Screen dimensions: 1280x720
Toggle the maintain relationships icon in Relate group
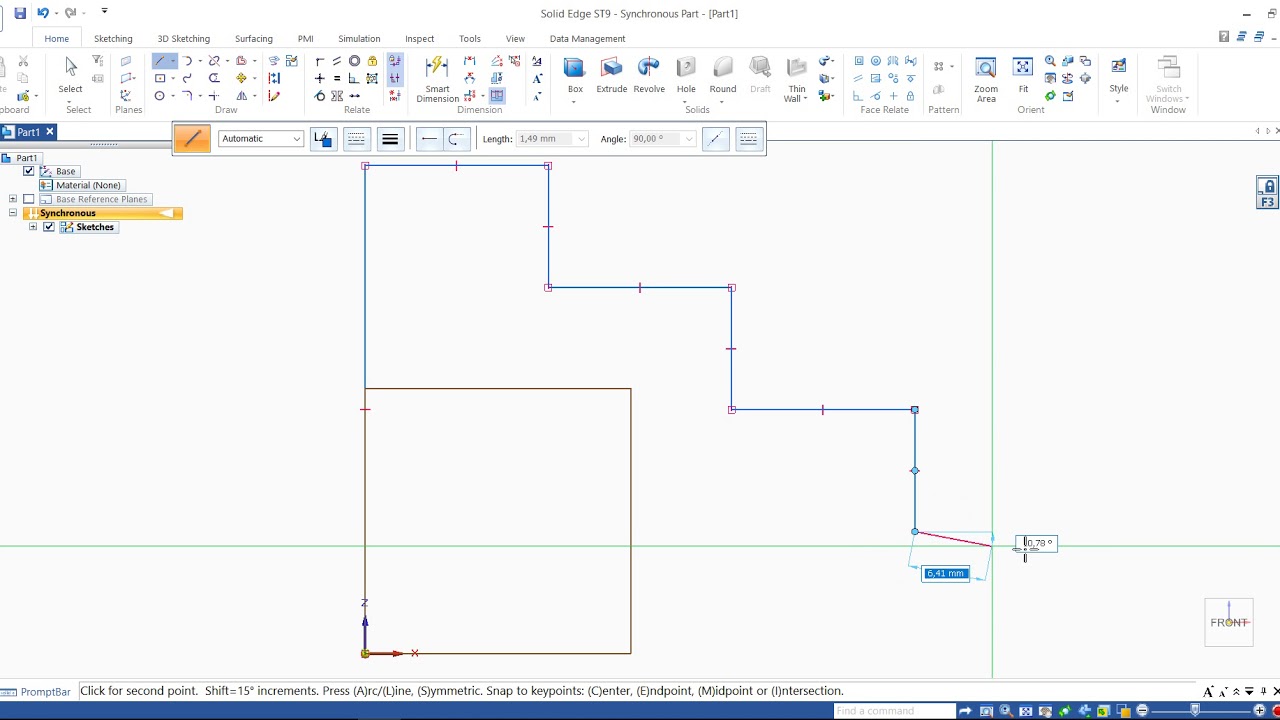(395, 61)
